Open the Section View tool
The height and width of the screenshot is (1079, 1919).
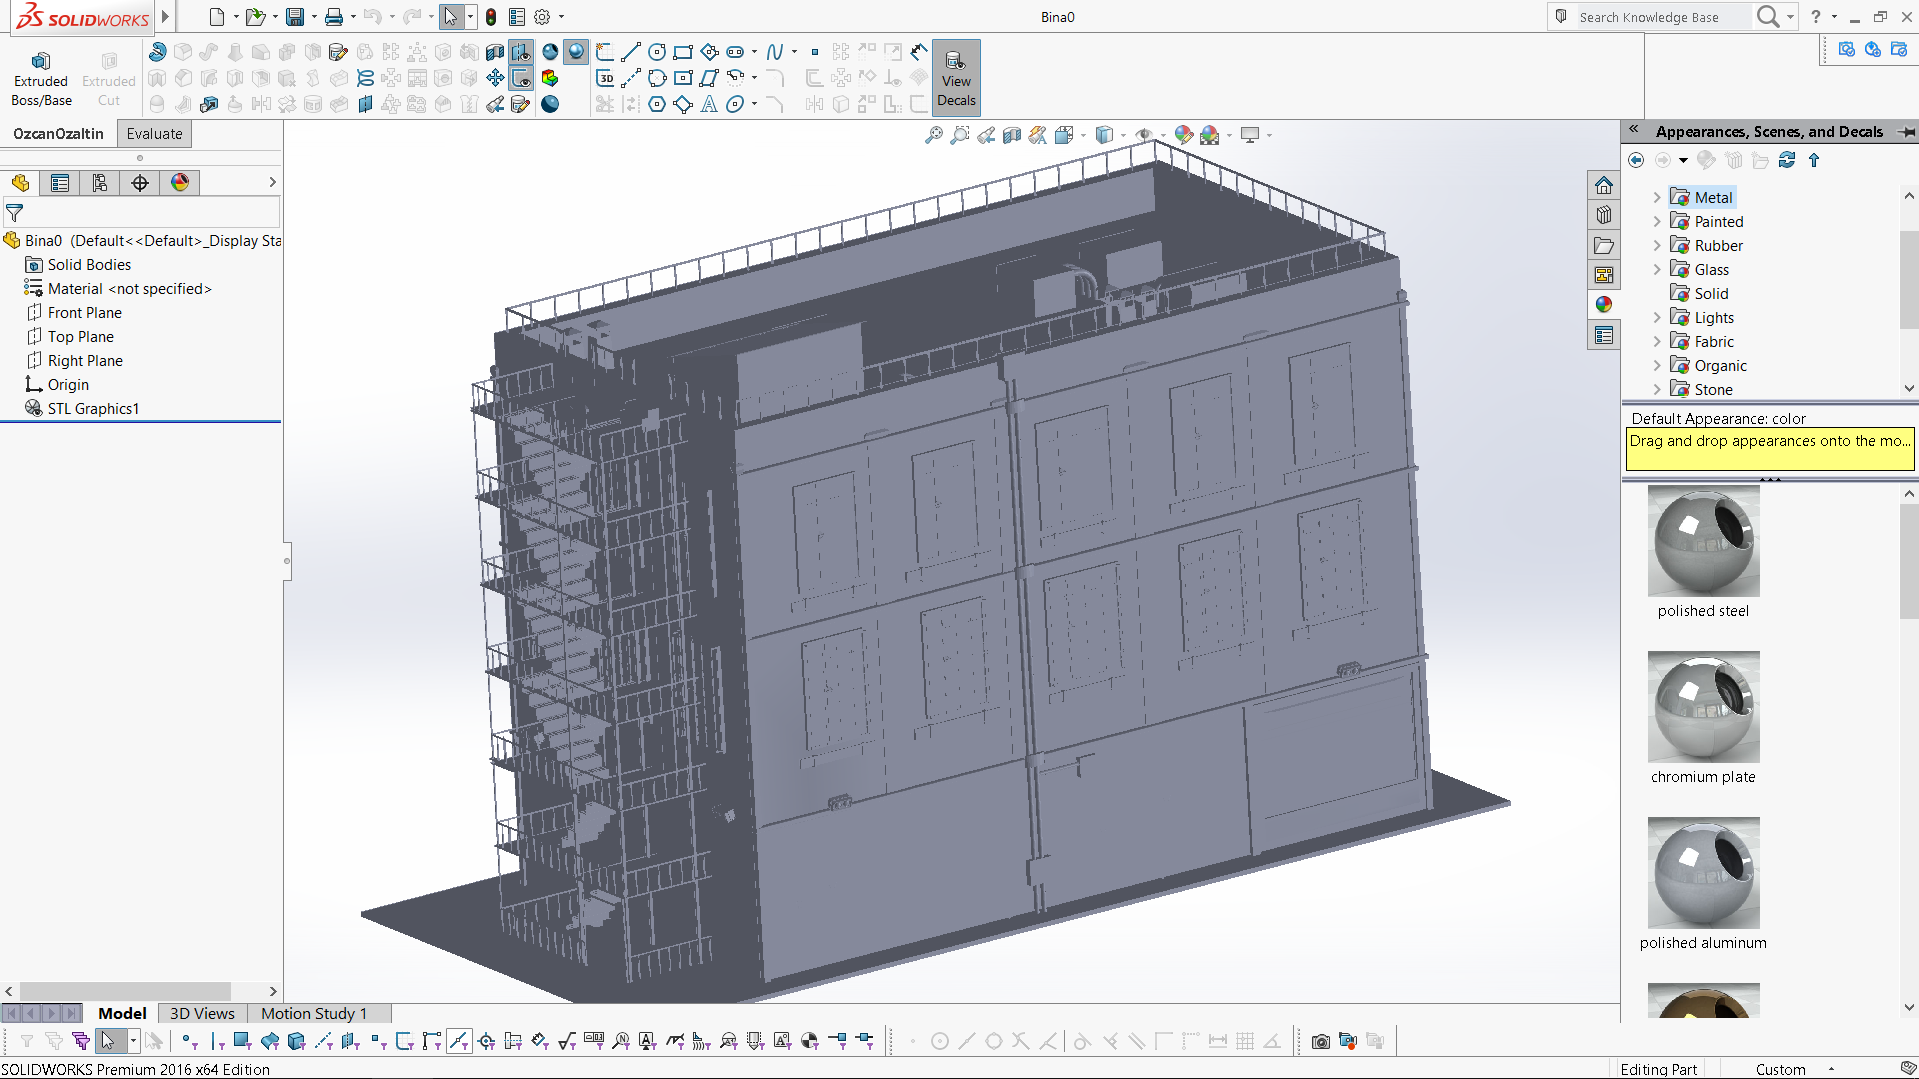[x=1012, y=135]
